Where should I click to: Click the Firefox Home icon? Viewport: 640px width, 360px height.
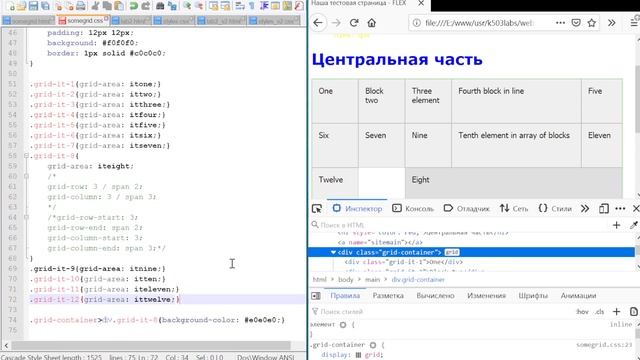point(371,23)
